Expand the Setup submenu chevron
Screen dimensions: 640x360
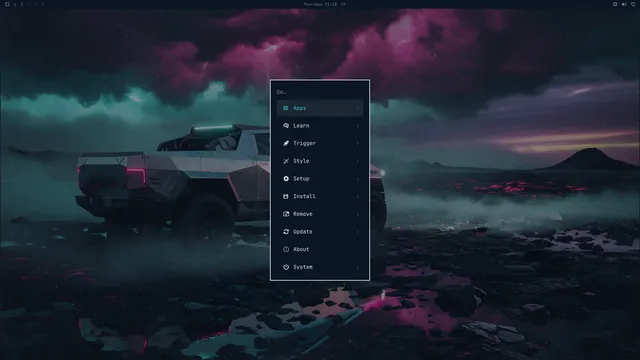click(x=358, y=179)
